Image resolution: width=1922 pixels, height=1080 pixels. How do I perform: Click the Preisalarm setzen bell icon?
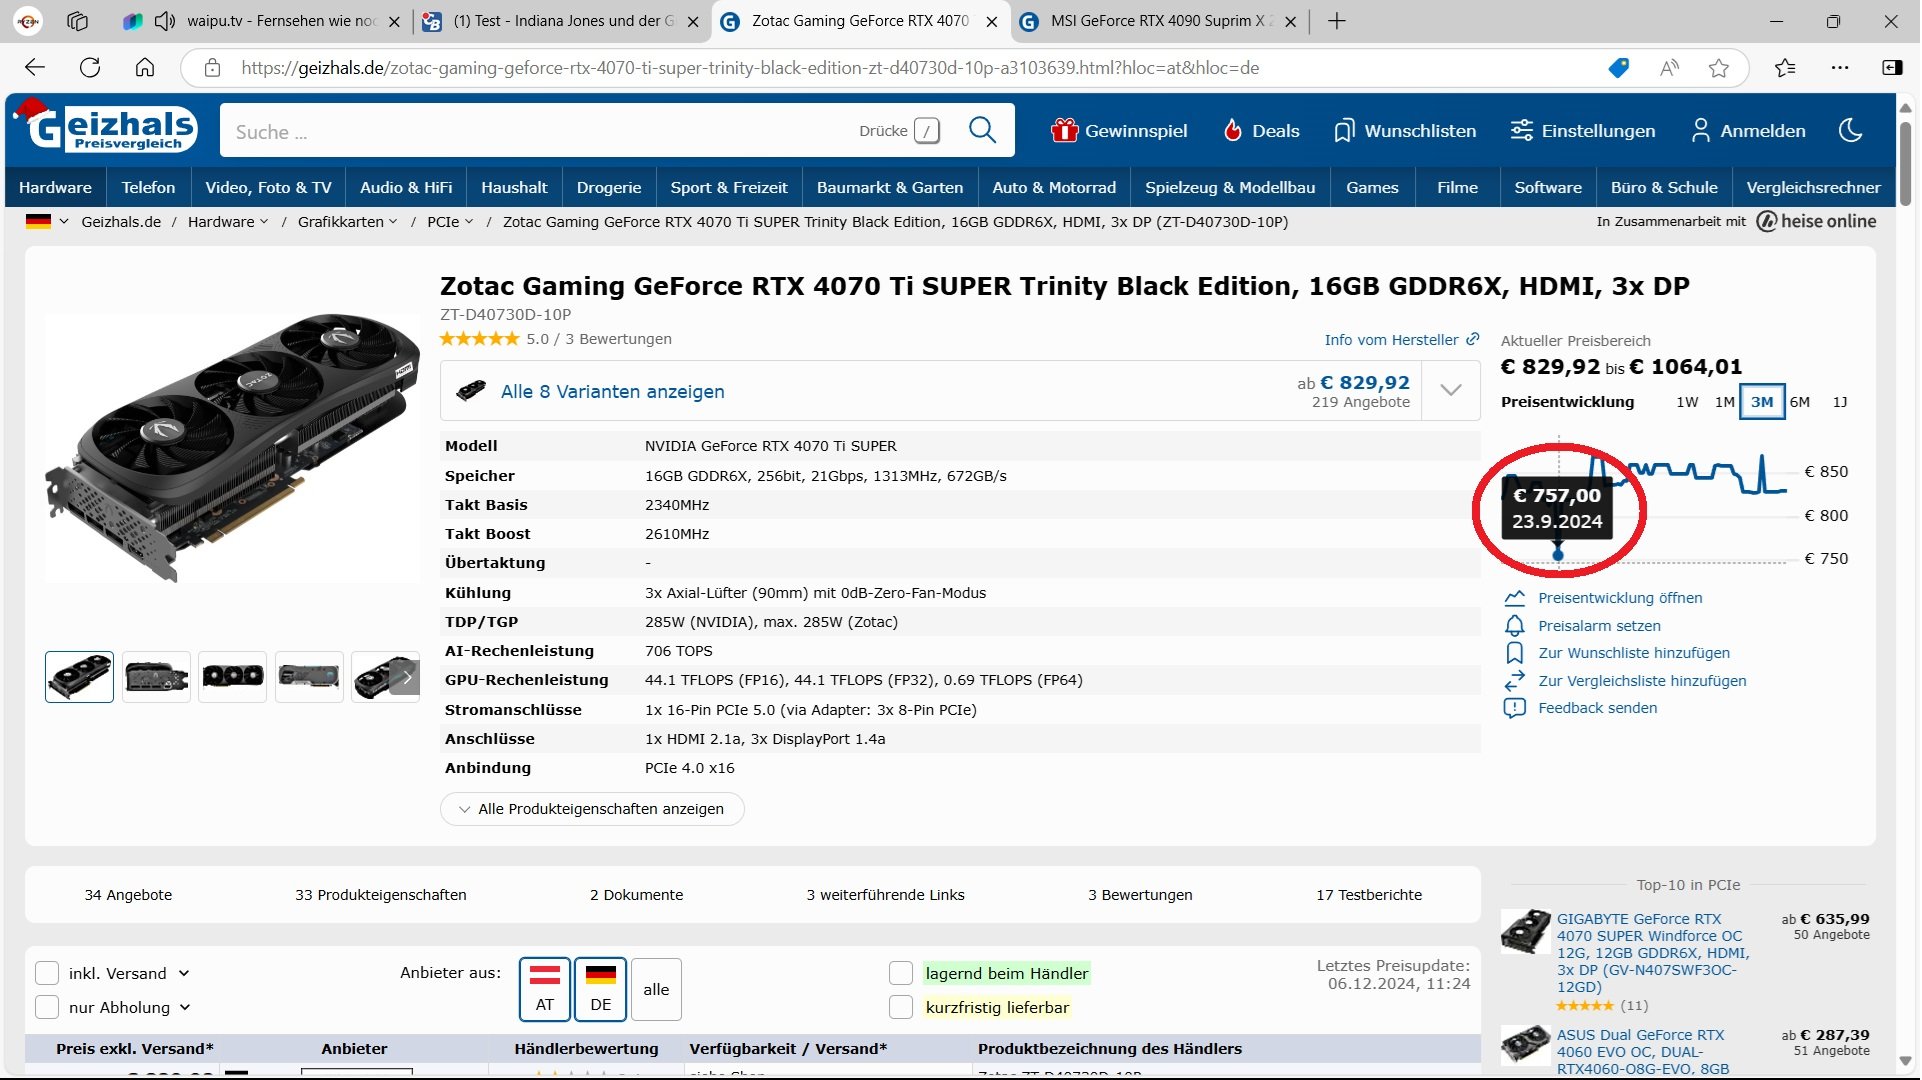[x=1515, y=626]
